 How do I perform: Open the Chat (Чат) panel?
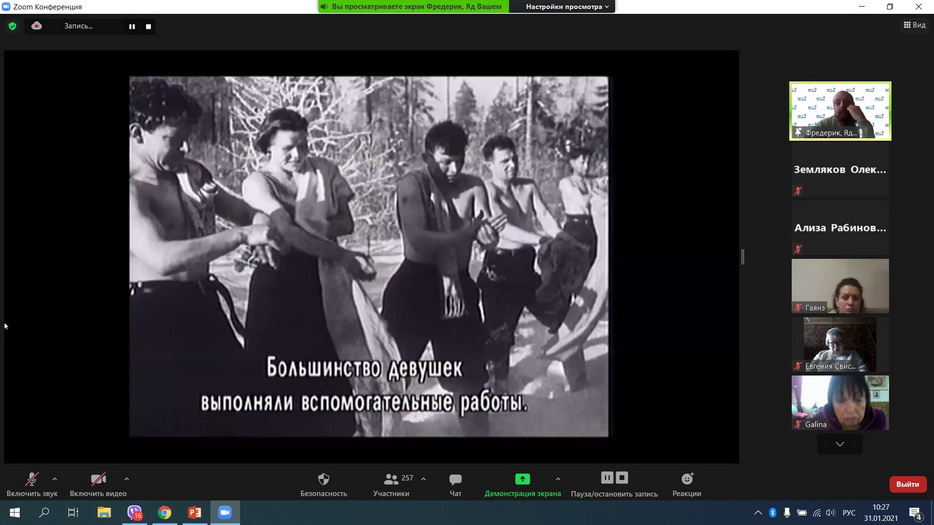(x=455, y=480)
